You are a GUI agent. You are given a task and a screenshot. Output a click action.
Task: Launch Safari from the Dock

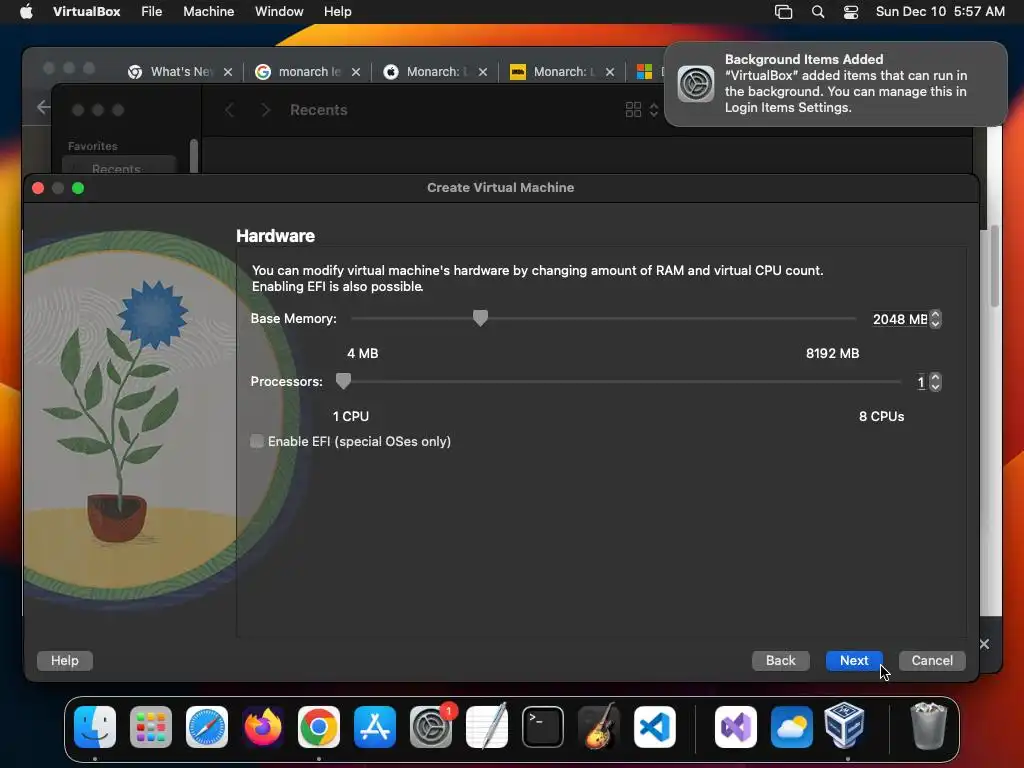207,726
